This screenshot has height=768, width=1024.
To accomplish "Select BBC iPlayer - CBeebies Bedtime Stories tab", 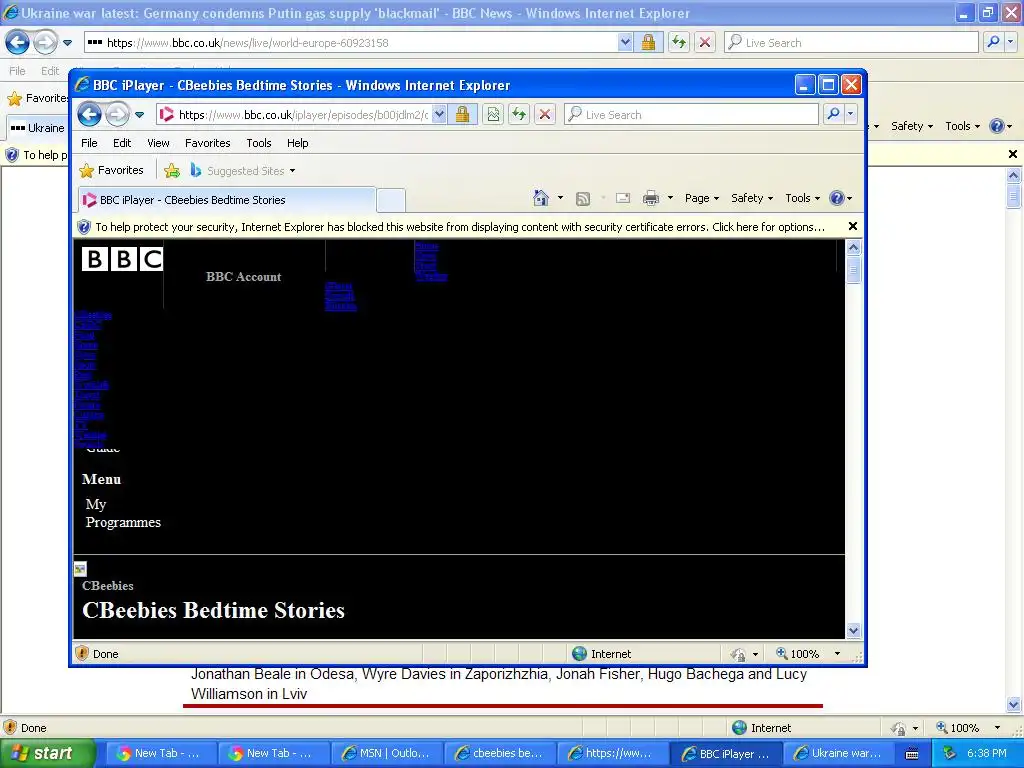I will pos(226,200).
